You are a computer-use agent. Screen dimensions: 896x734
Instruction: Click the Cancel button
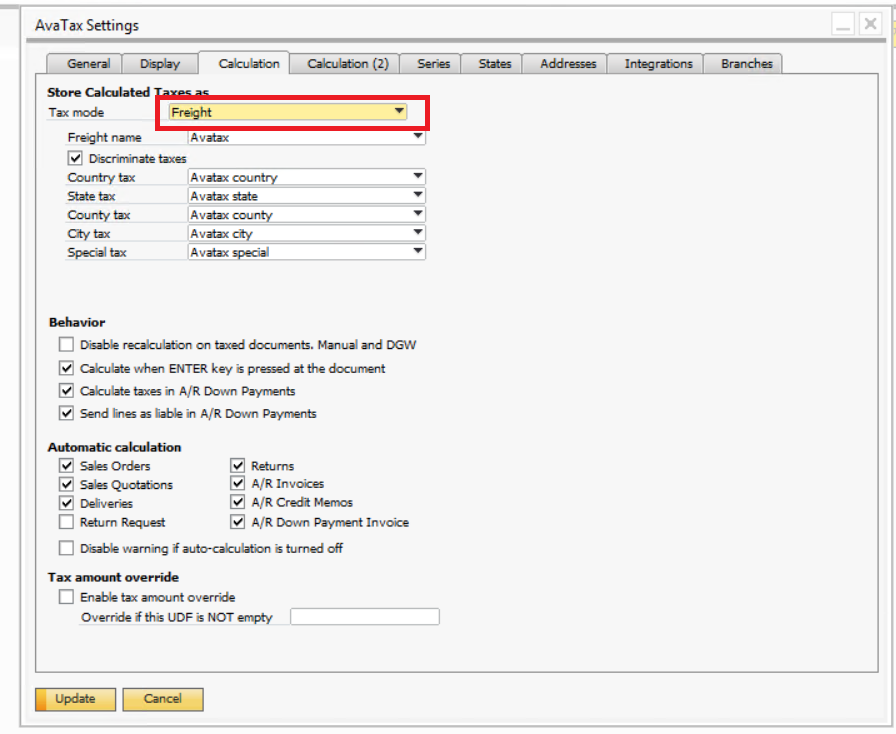point(163,699)
